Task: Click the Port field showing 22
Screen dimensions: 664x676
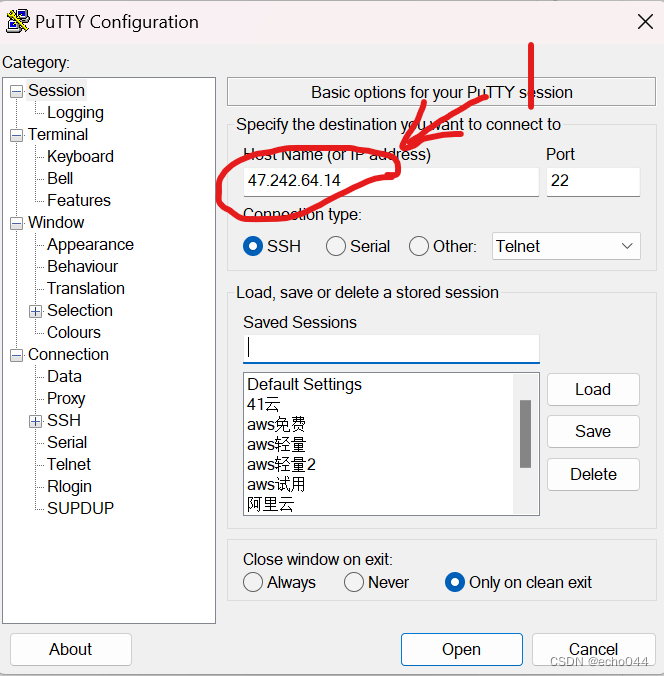Action: [x=593, y=182]
